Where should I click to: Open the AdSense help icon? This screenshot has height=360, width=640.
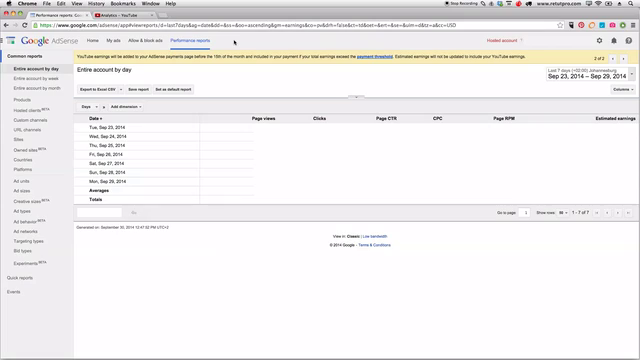629,40
